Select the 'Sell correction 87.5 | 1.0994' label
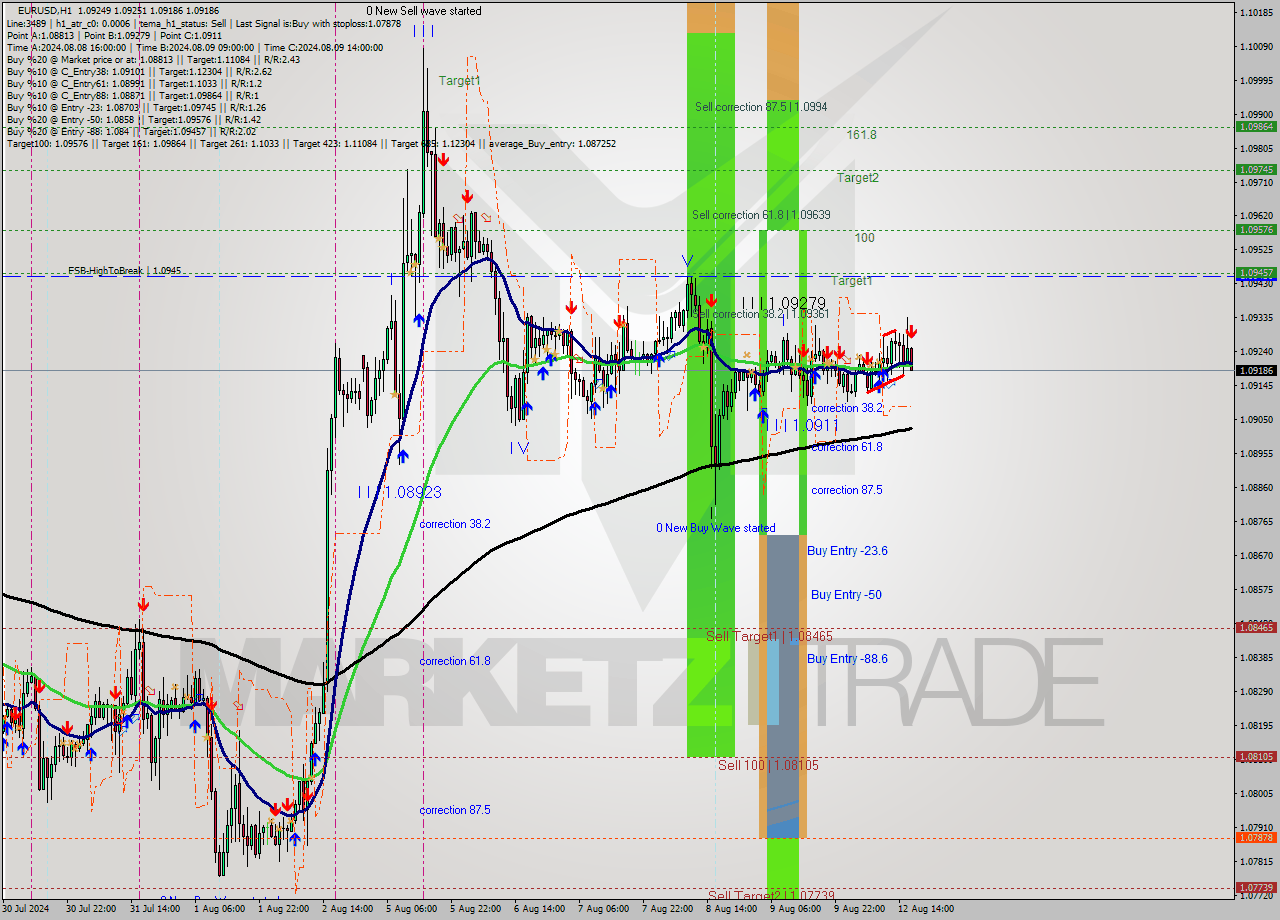 761,106
